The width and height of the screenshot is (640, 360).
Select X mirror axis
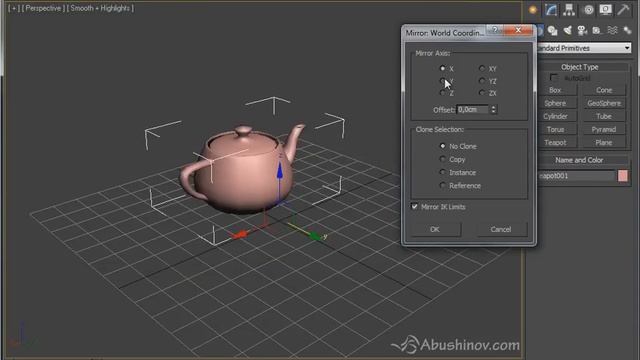[x=442, y=69]
